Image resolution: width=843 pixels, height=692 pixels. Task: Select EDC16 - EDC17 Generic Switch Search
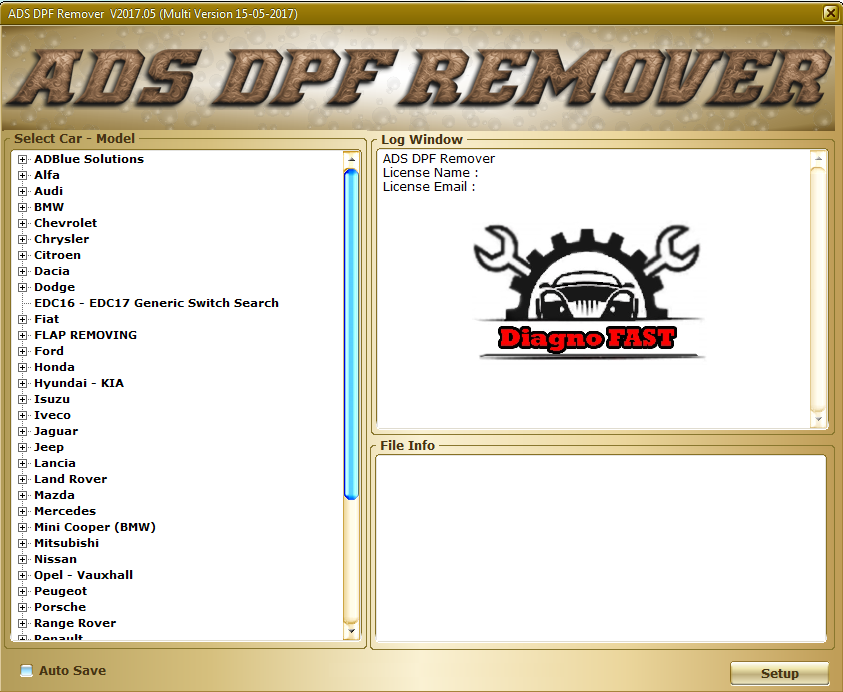pos(156,303)
